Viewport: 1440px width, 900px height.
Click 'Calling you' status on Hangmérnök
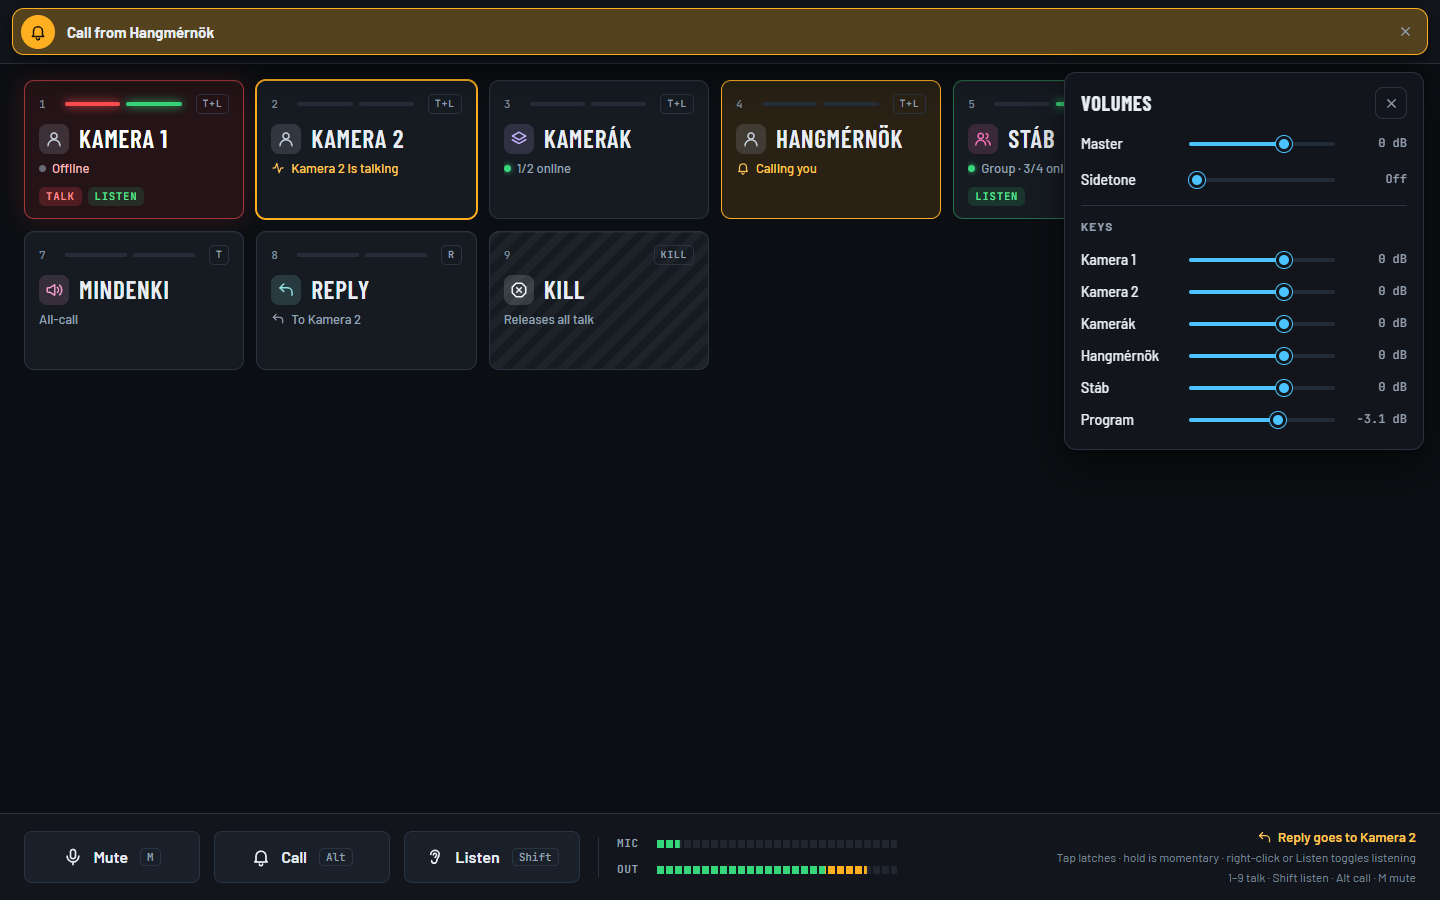point(786,169)
